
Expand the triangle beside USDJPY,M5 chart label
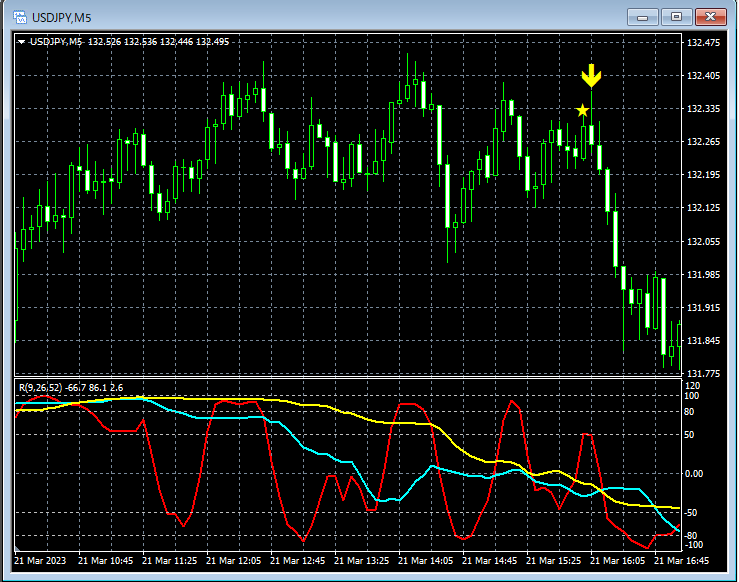[22, 42]
